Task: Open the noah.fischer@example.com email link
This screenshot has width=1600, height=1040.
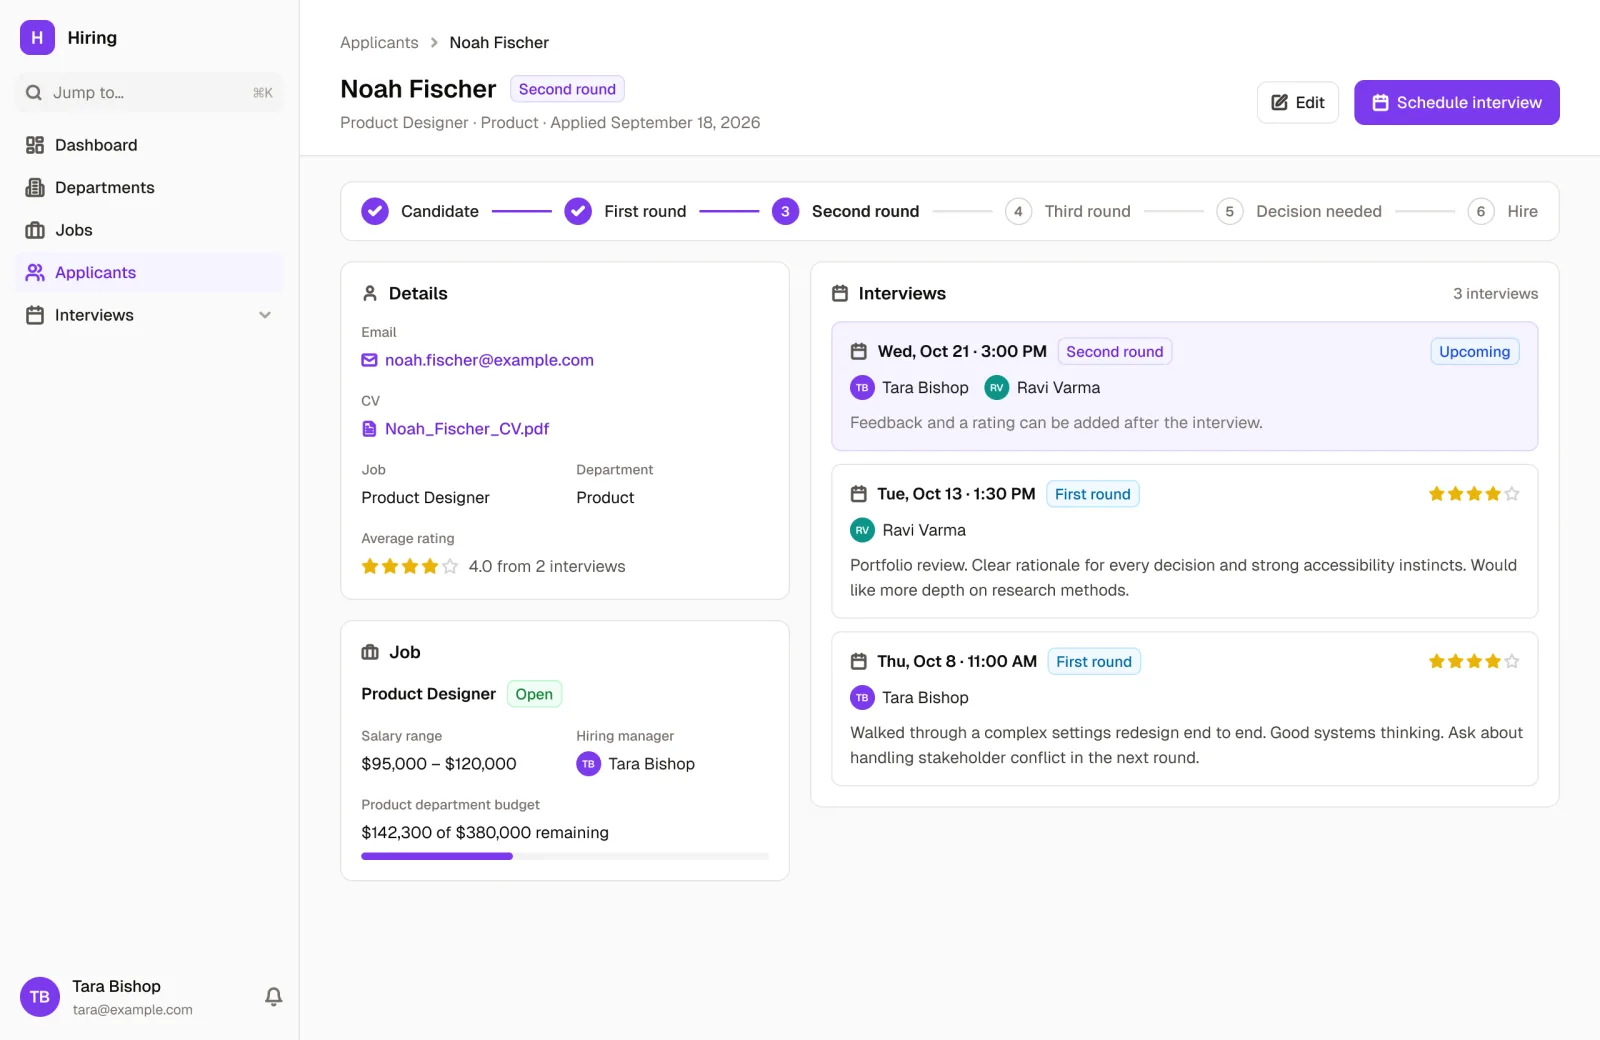Action: click(x=489, y=360)
